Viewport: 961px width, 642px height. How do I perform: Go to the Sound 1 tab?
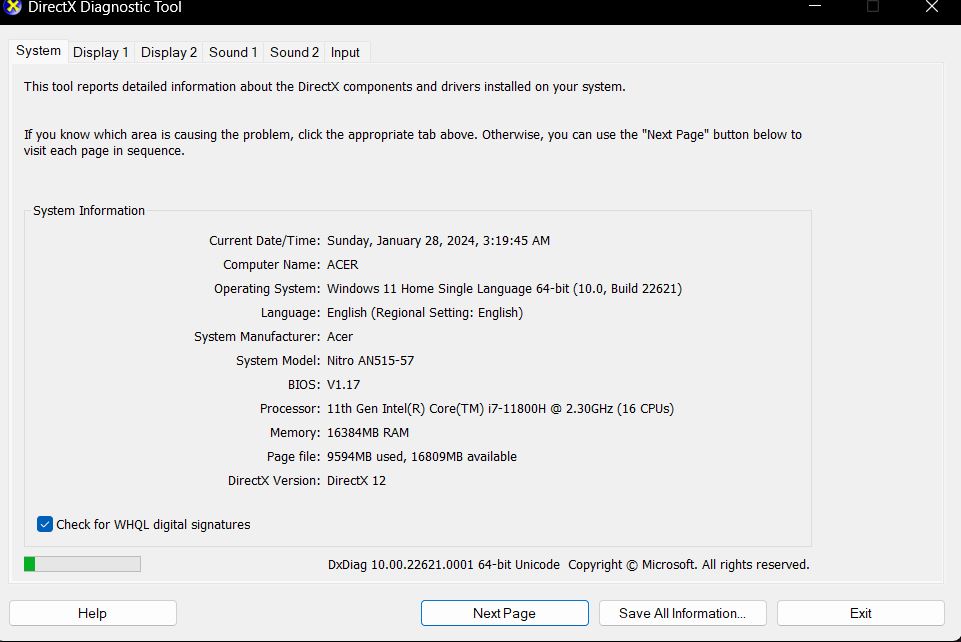point(233,52)
